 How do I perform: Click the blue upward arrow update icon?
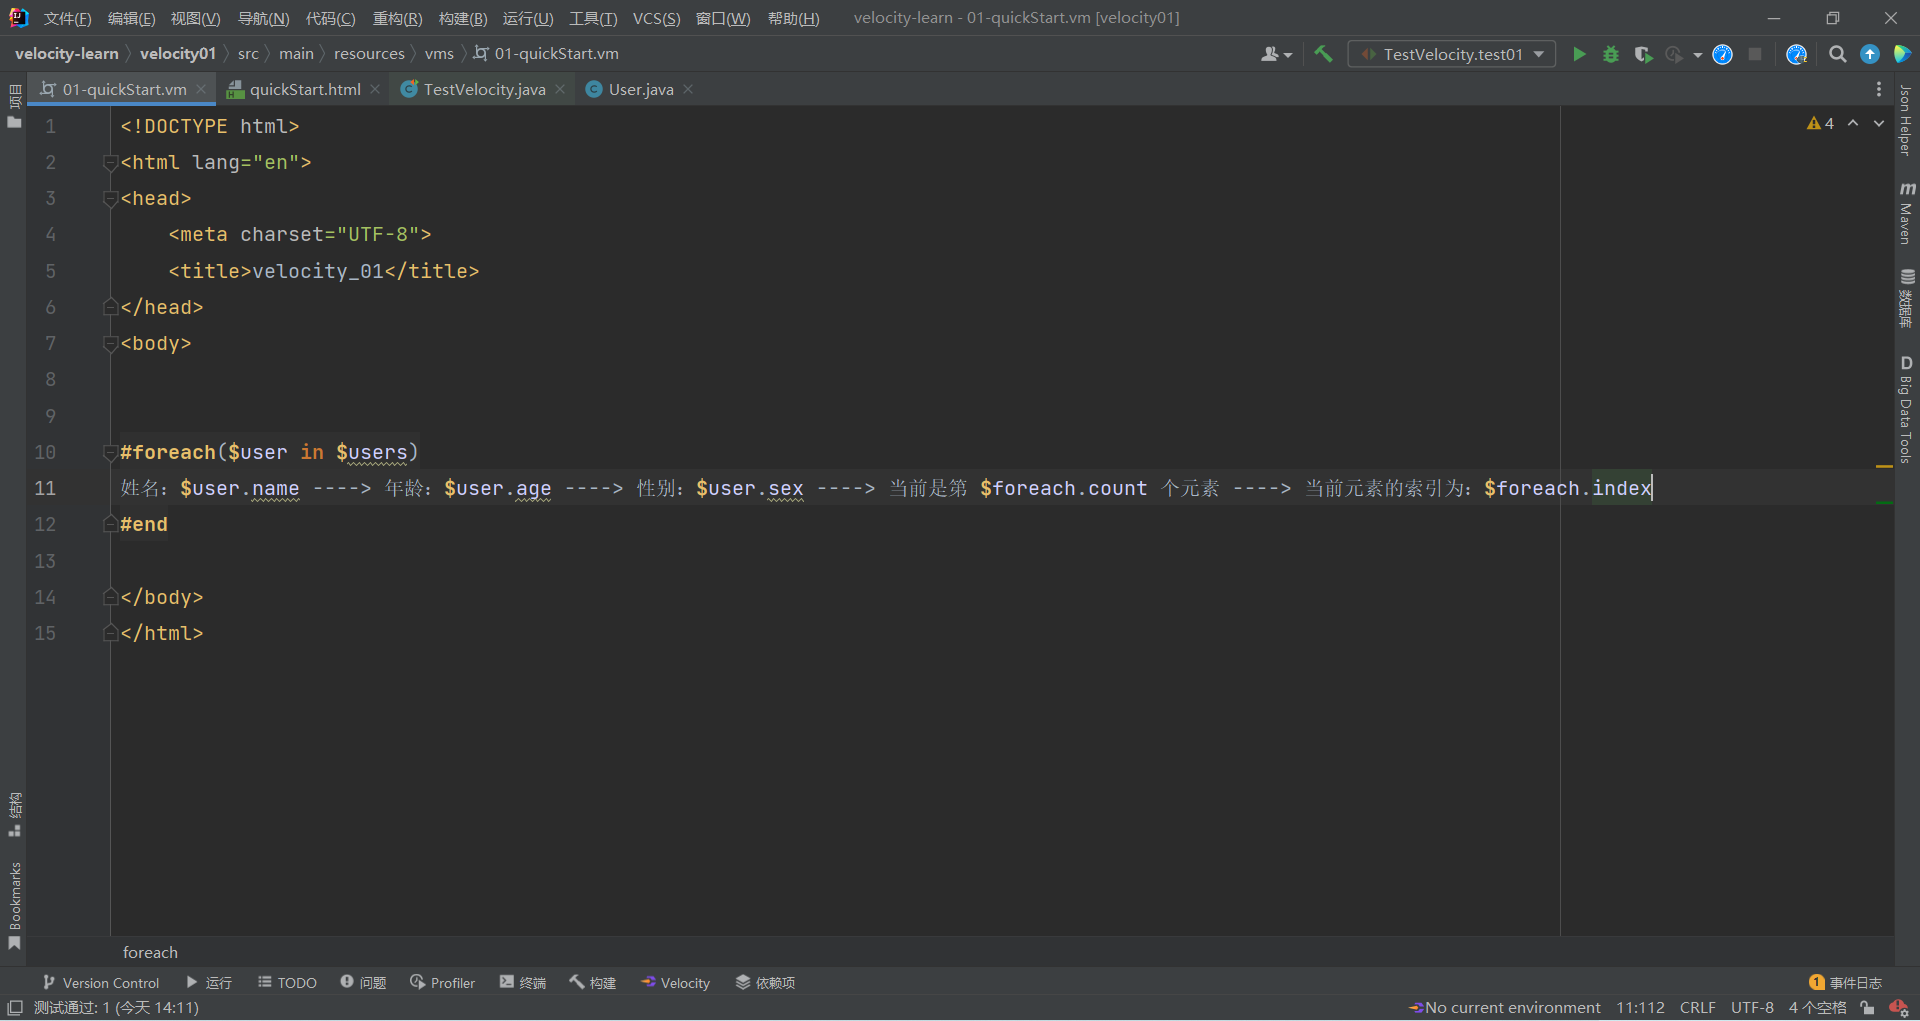pos(1869,54)
